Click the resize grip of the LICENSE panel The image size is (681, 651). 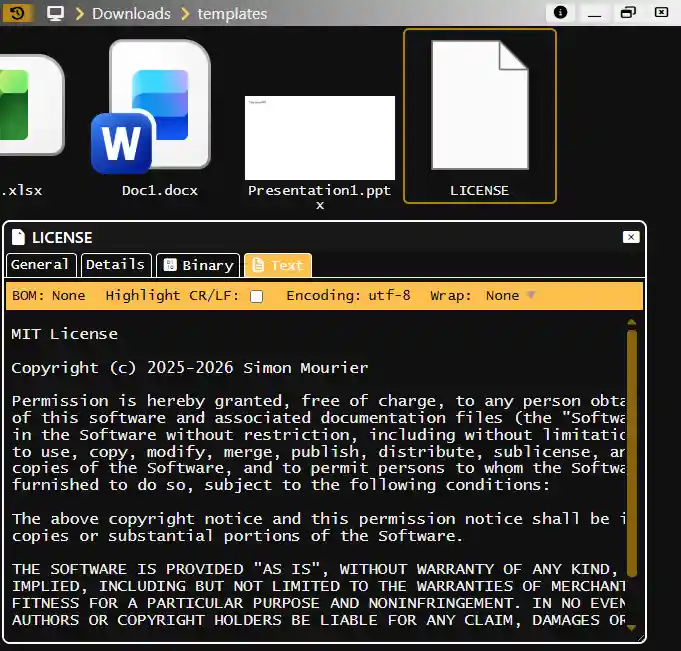pyautogui.click(x=641, y=638)
